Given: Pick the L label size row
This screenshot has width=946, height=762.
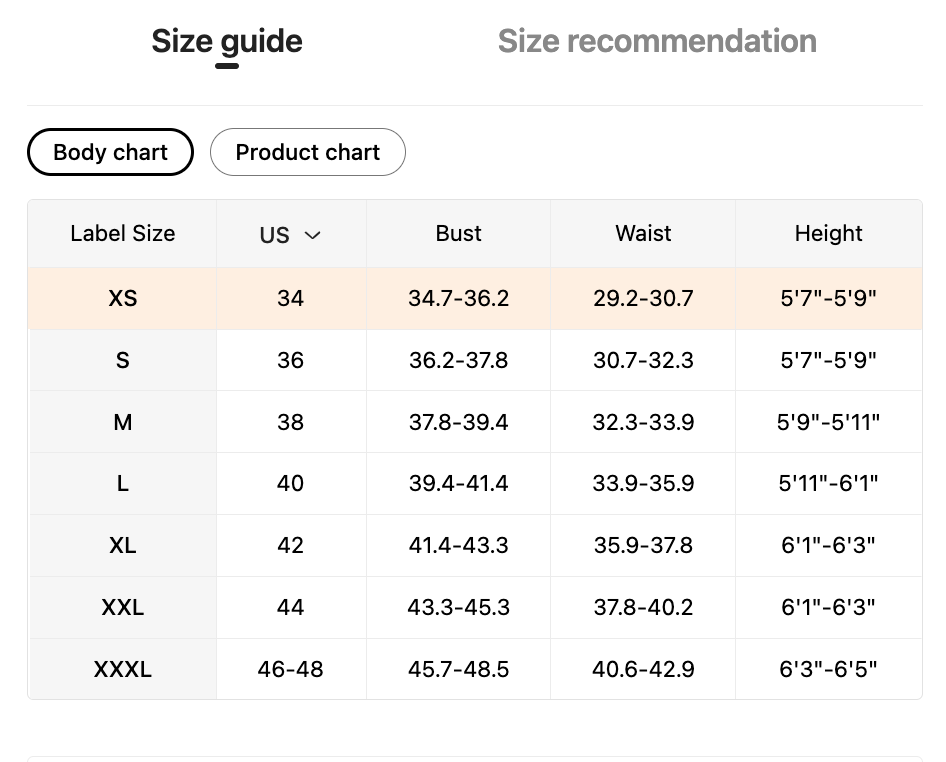Looking at the screenshot, I should coord(122,483).
